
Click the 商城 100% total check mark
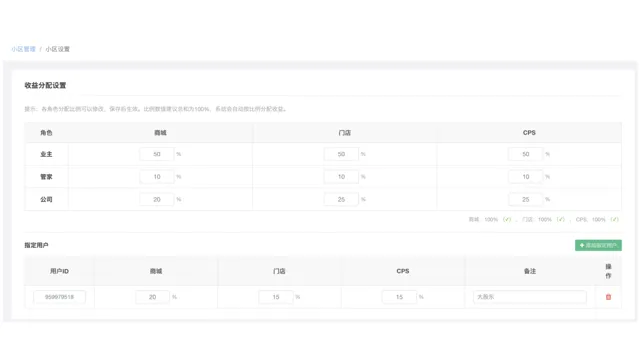507,220
